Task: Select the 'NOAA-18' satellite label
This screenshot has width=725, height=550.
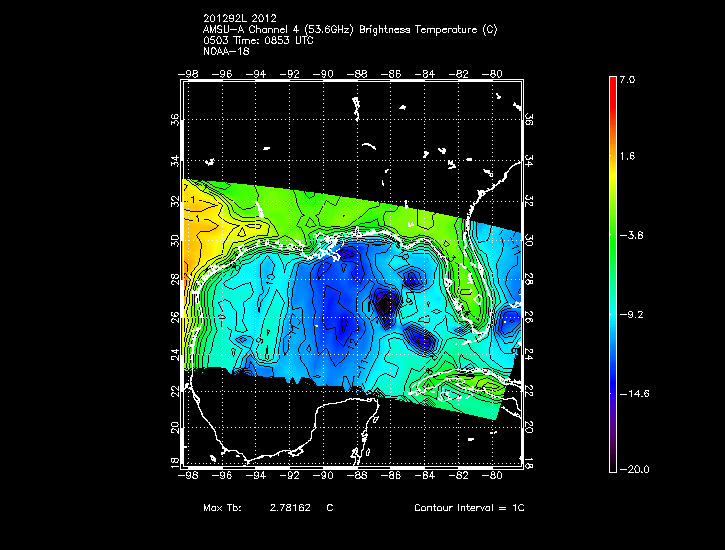Action: pos(226,51)
